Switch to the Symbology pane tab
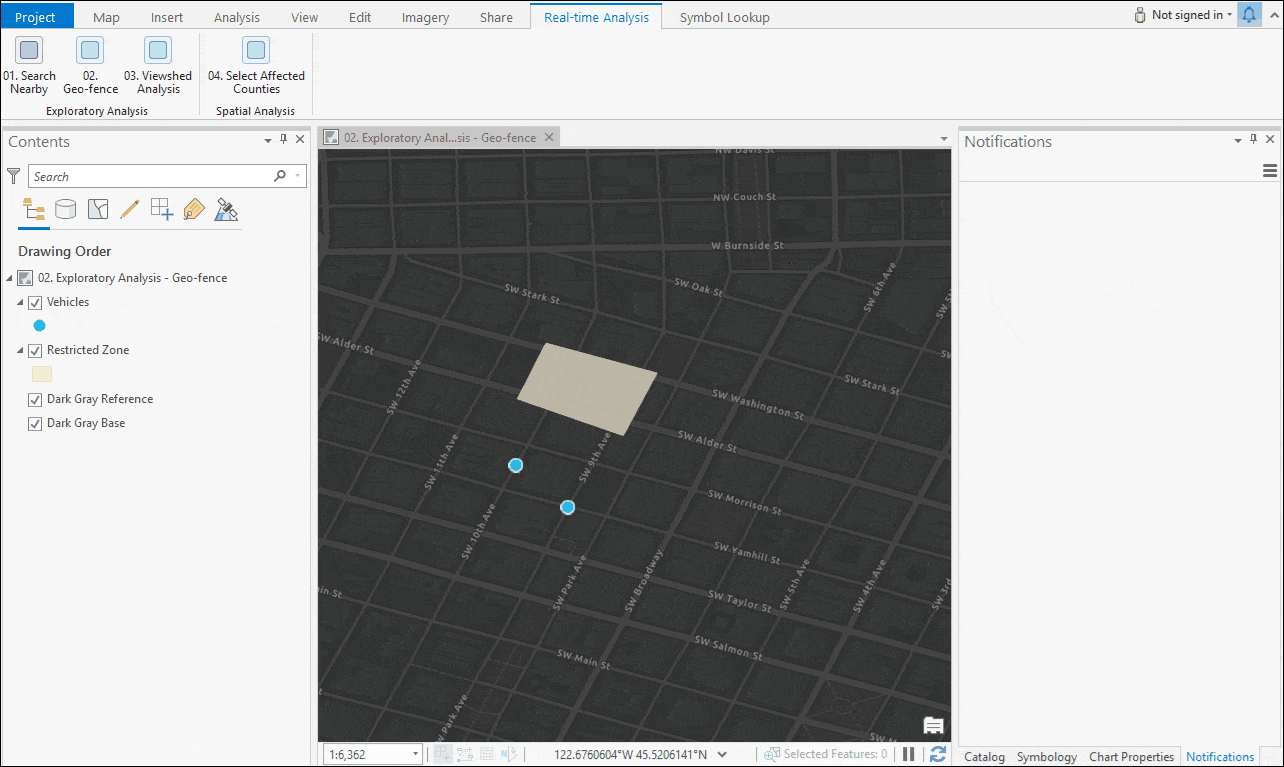Screen dimensions: 1284x767 tap(1046, 757)
